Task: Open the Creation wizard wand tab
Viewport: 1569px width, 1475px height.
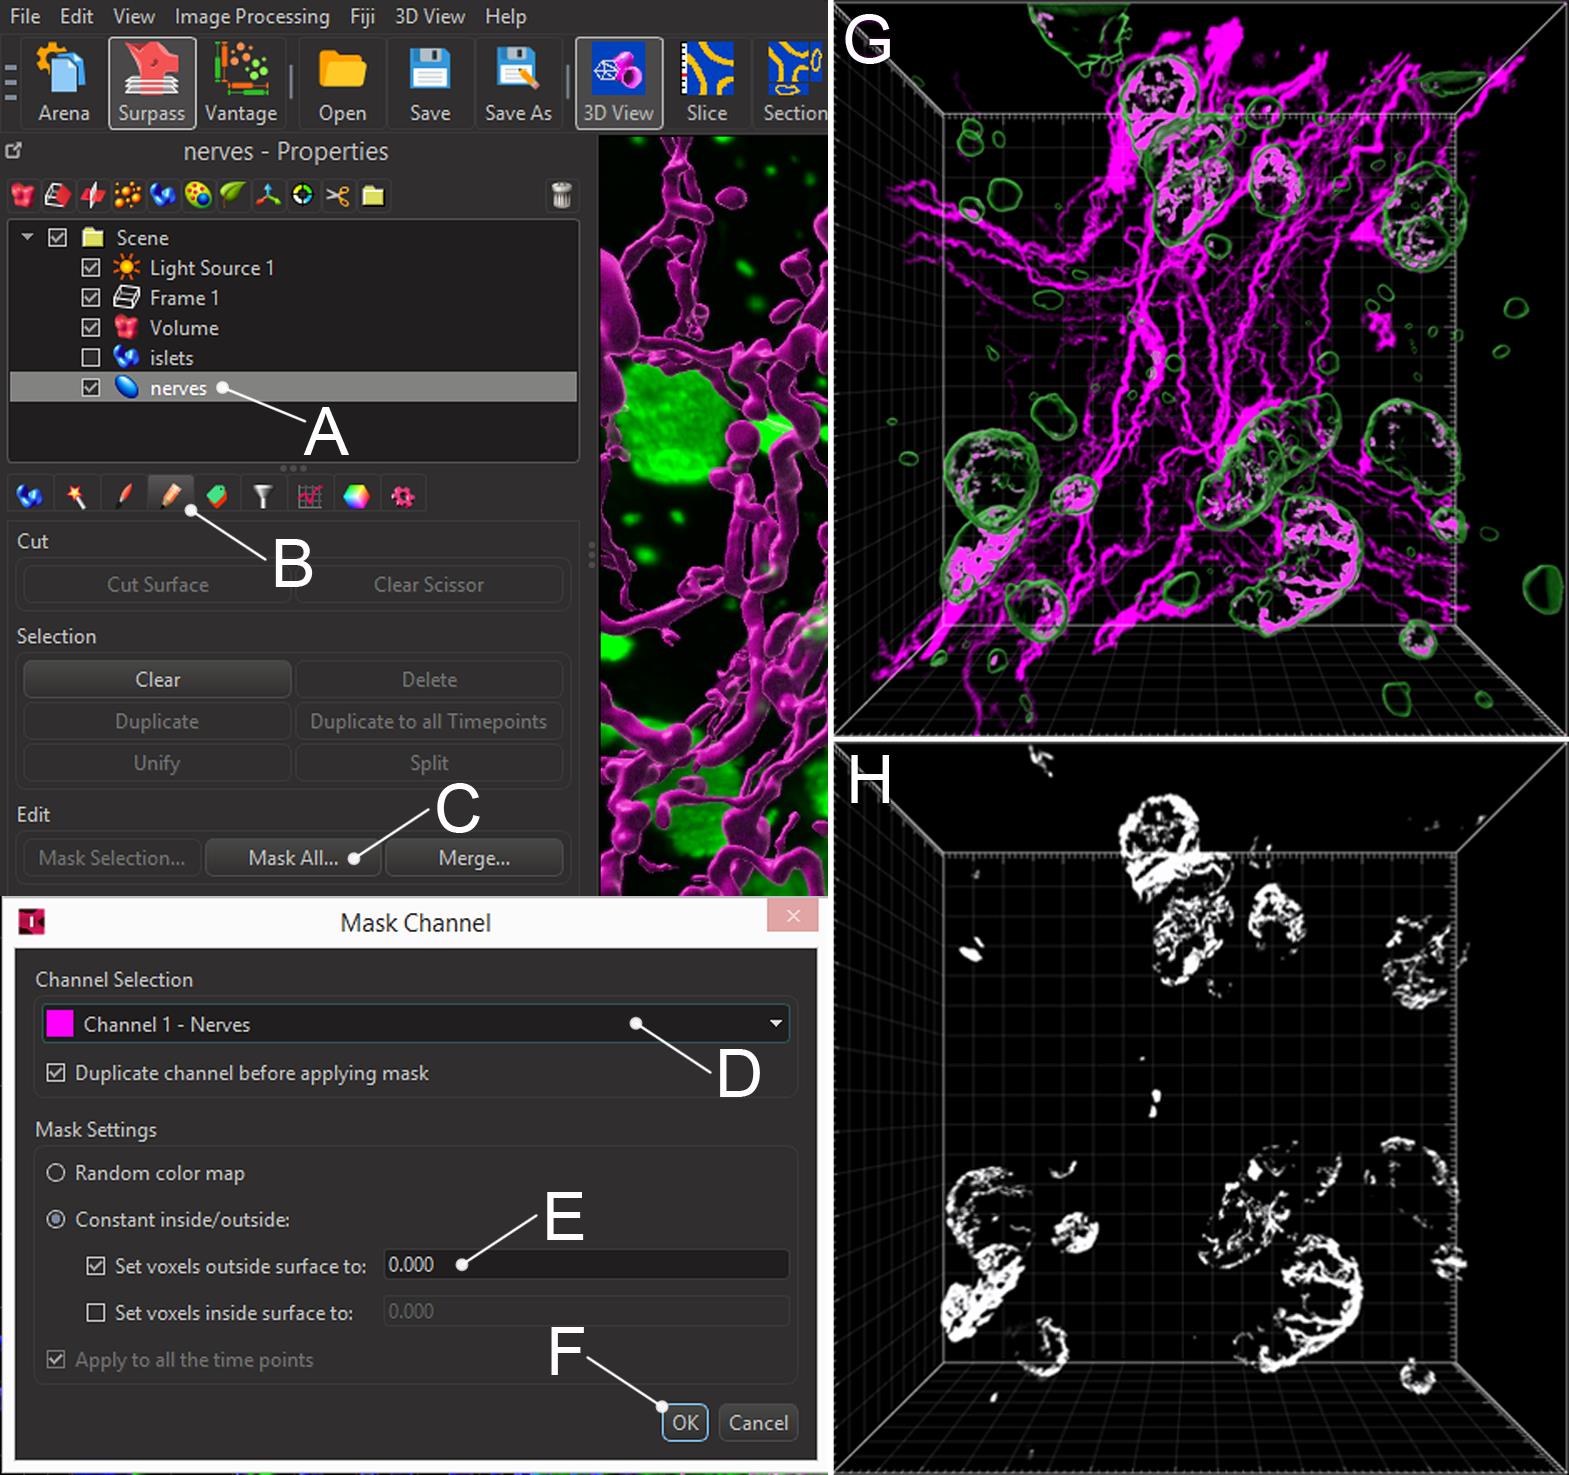Action: (x=76, y=495)
